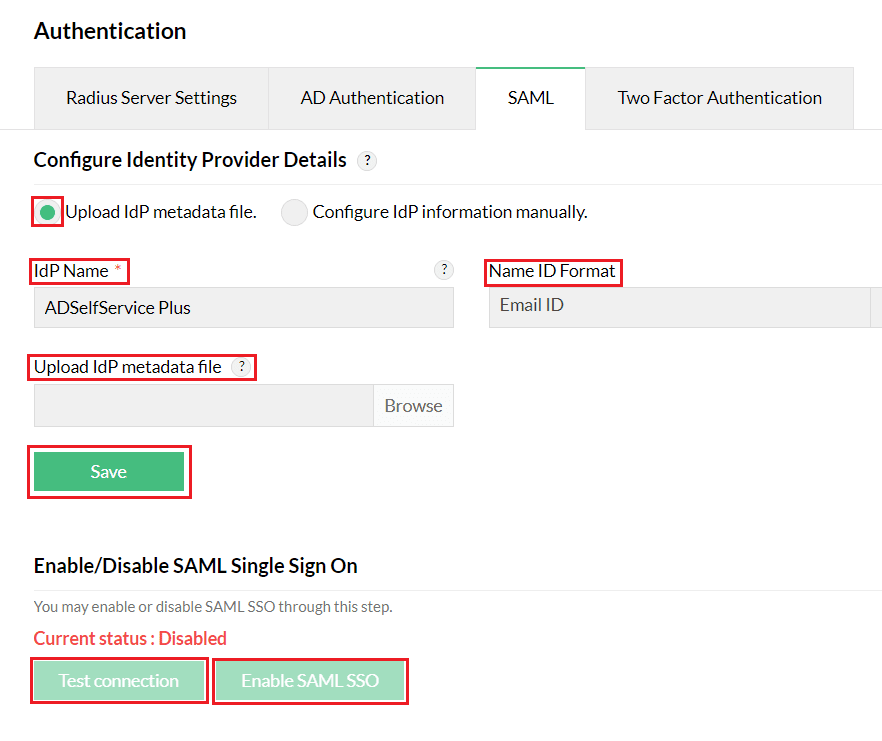Select the SAML tab
This screenshot has width=882, height=741.
tap(530, 98)
